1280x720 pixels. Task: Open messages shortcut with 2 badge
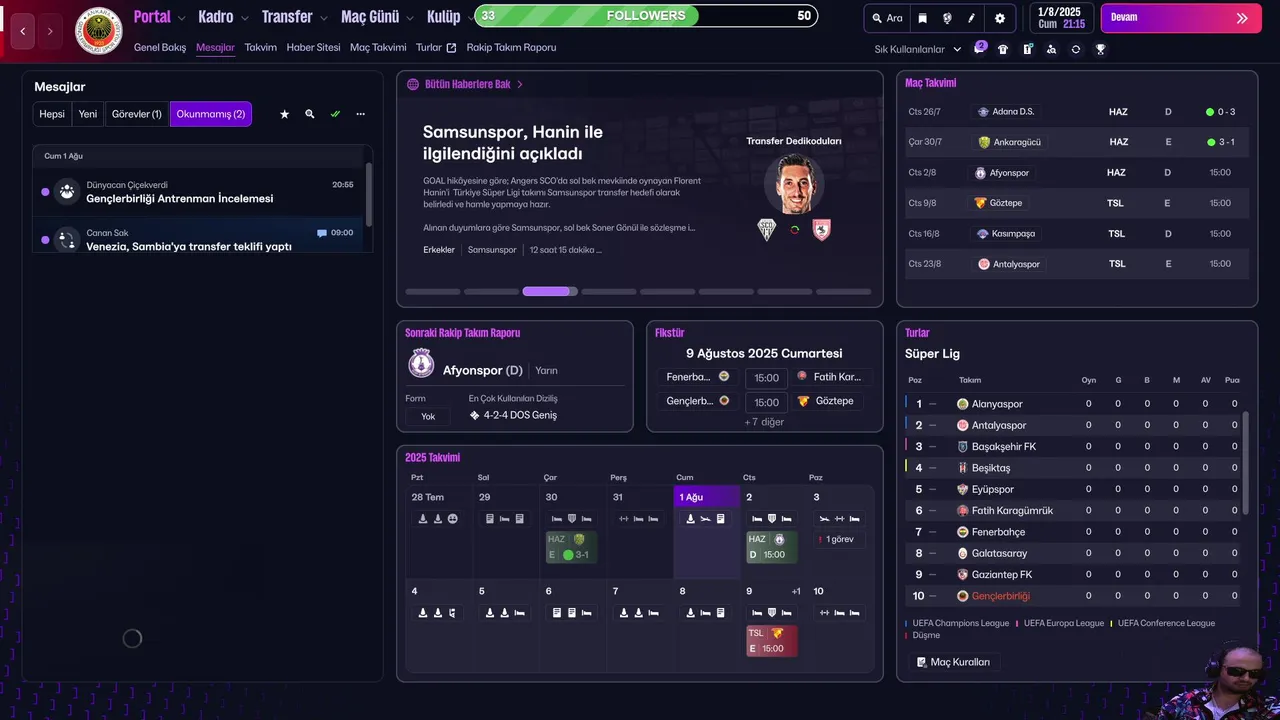coord(979,49)
